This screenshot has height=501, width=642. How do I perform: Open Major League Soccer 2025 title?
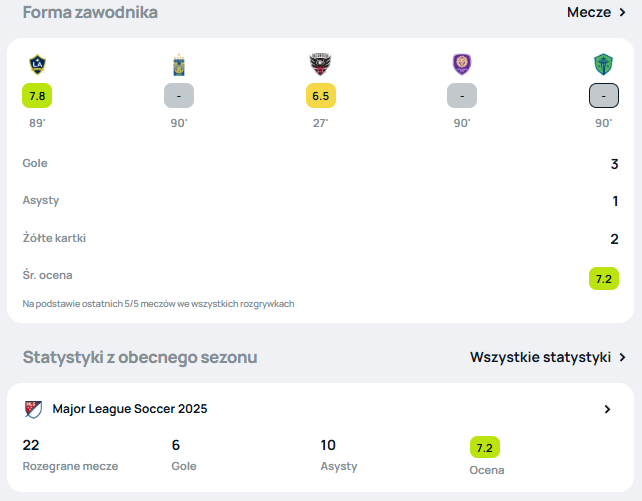tap(130, 409)
